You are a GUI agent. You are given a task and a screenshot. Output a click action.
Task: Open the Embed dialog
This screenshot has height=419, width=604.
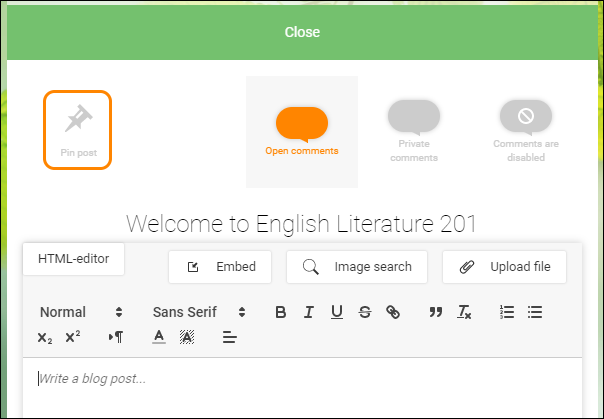tap(220, 267)
